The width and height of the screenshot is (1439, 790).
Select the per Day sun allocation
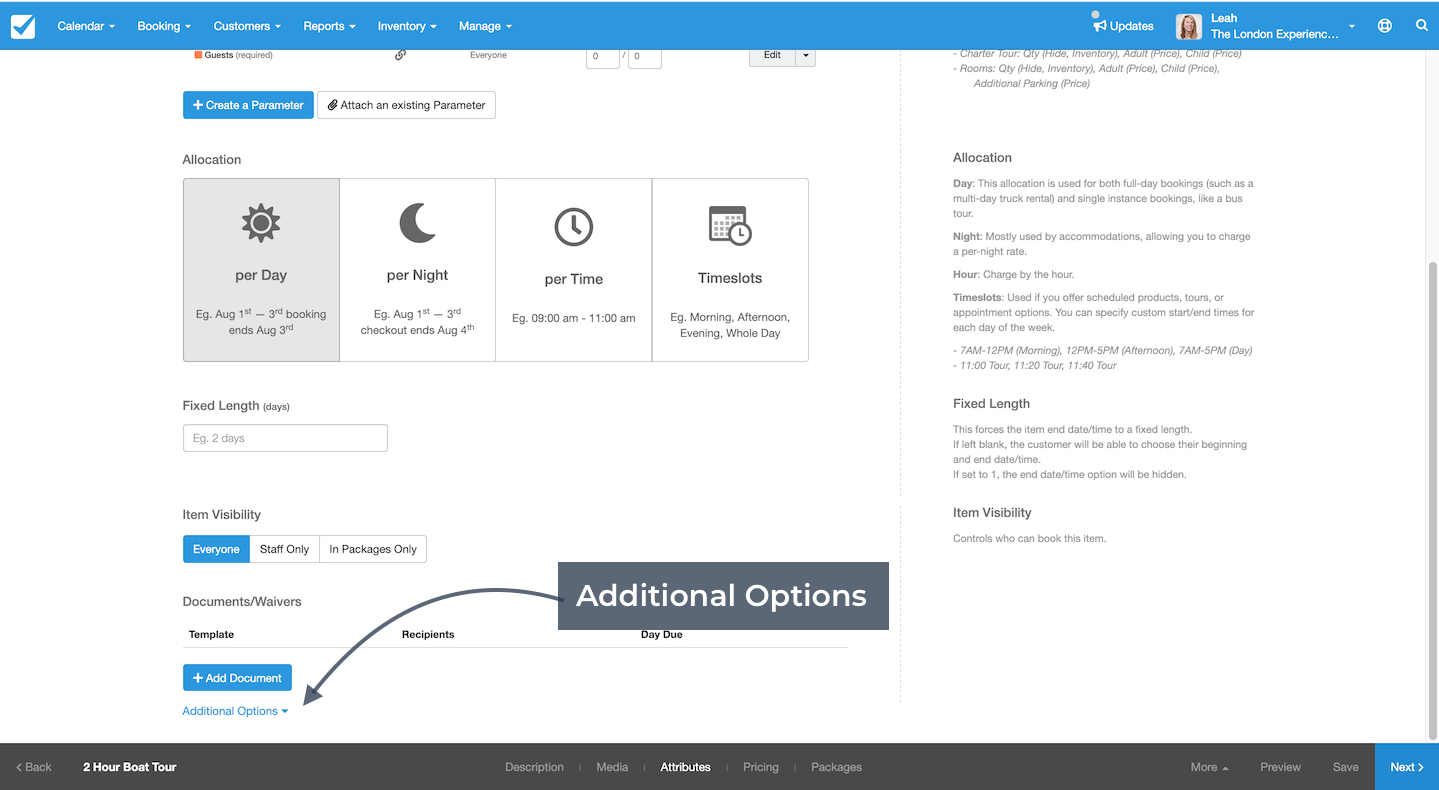pyautogui.click(x=261, y=270)
